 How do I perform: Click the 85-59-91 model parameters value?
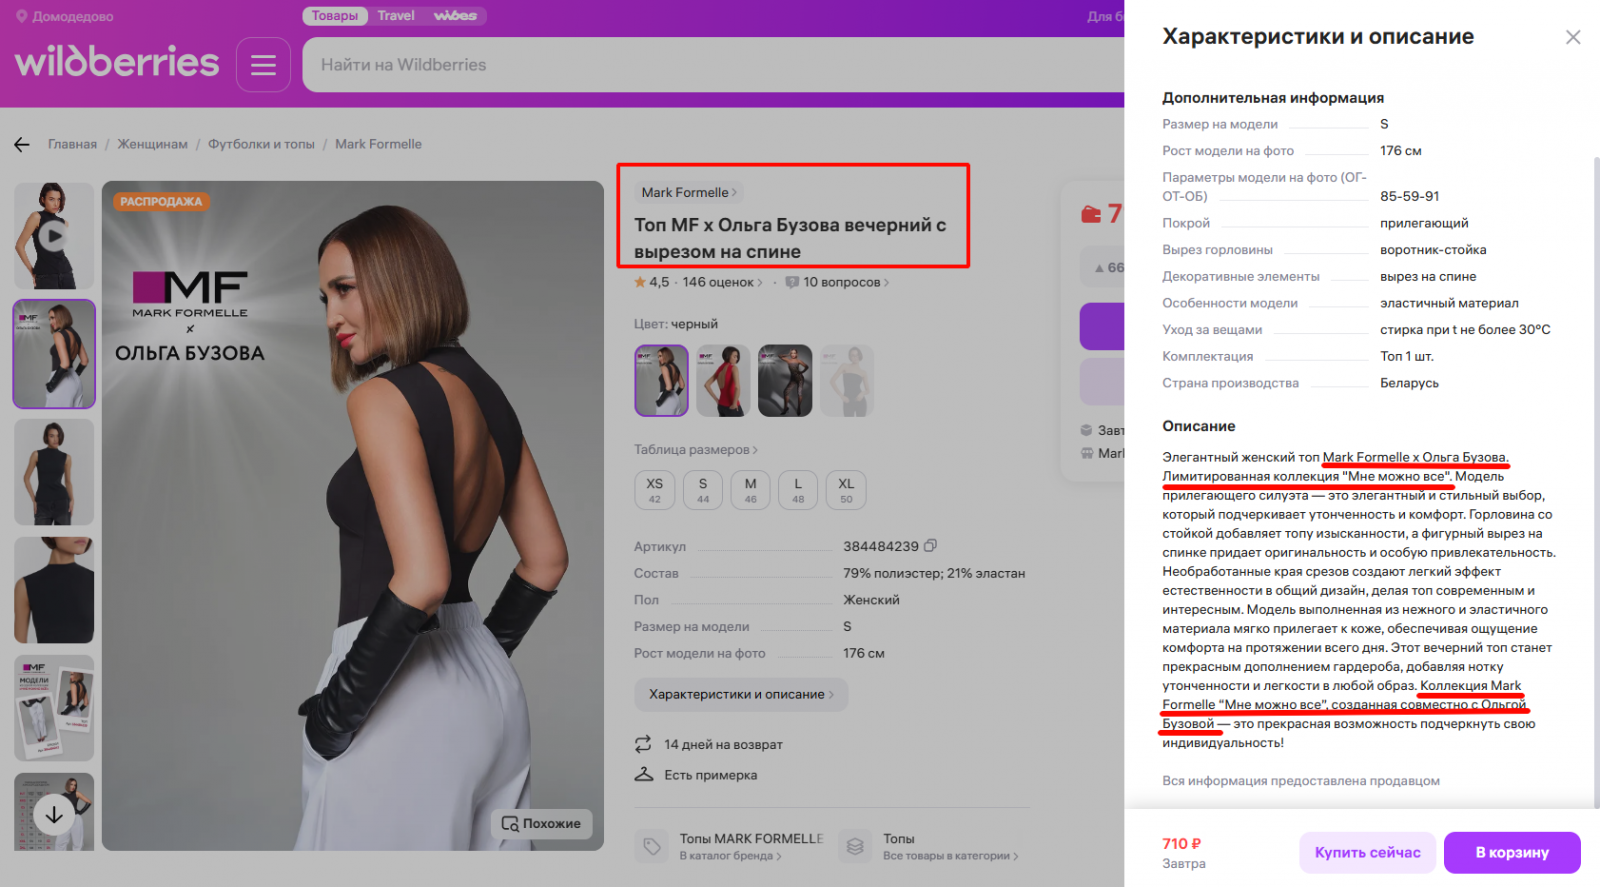(x=1410, y=196)
